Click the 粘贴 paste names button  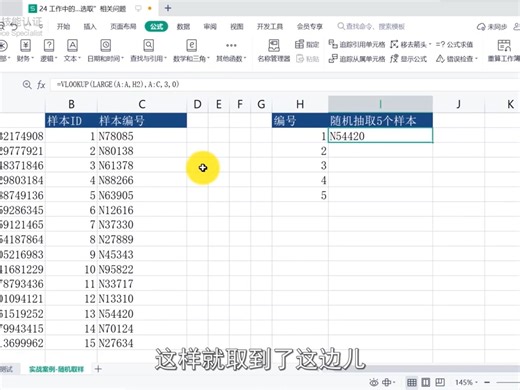[x=308, y=59]
